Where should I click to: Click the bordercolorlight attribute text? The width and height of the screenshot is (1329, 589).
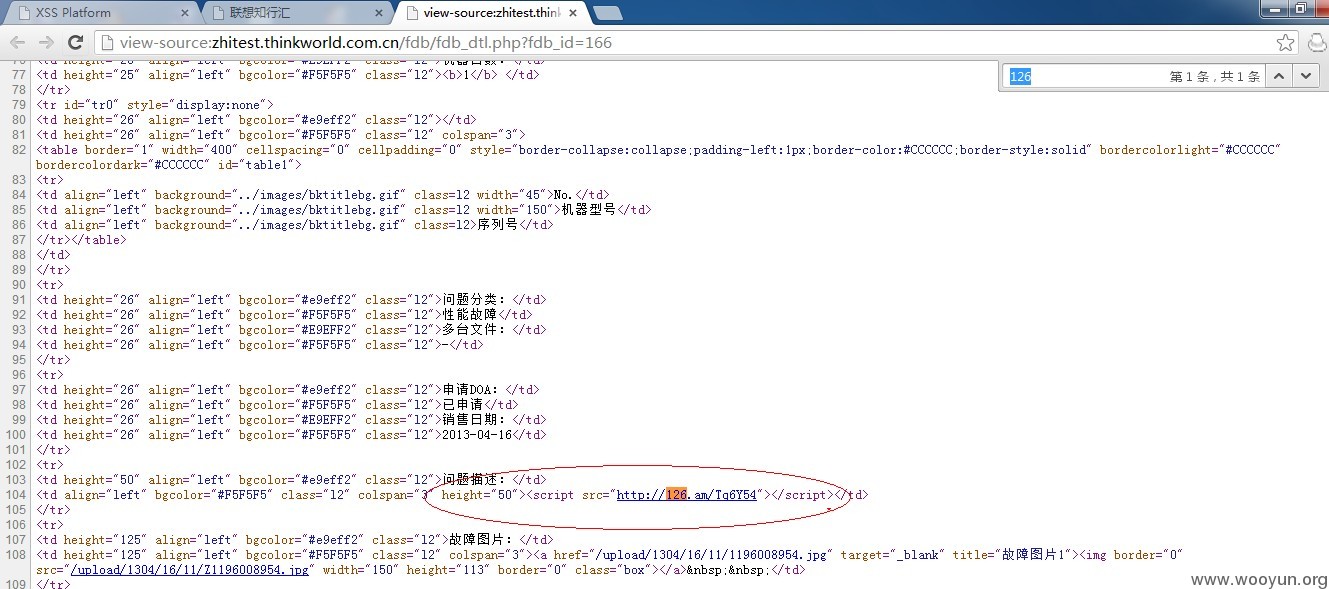tap(1190, 150)
